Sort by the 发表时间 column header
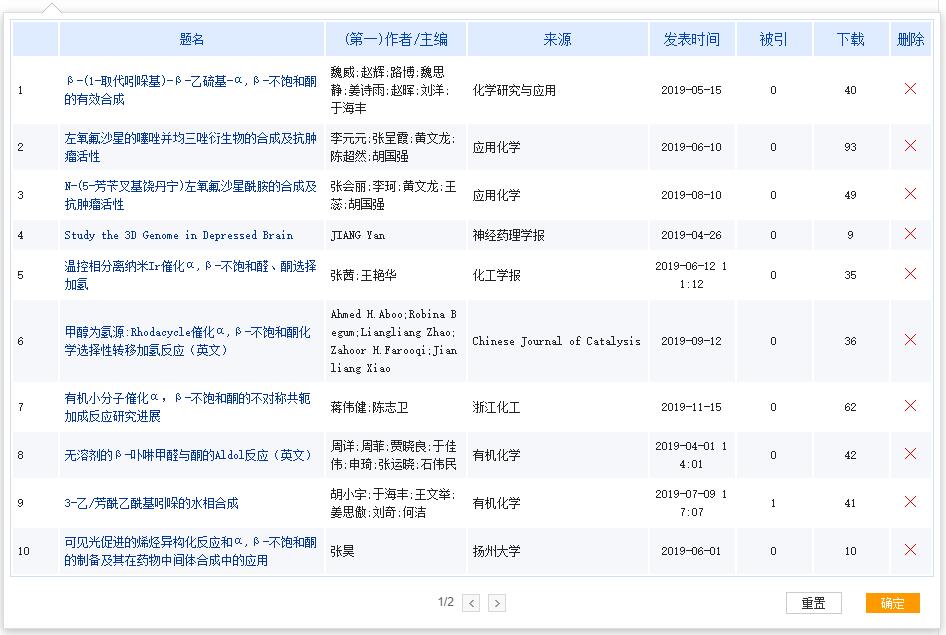Image resolution: width=946 pixels, height=635 pixels. [x=690, y=39]
